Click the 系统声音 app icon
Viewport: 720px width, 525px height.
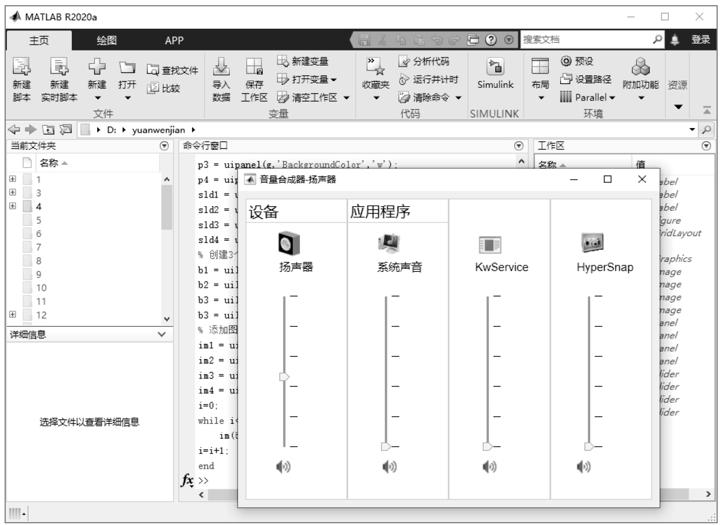coord(389,243)
